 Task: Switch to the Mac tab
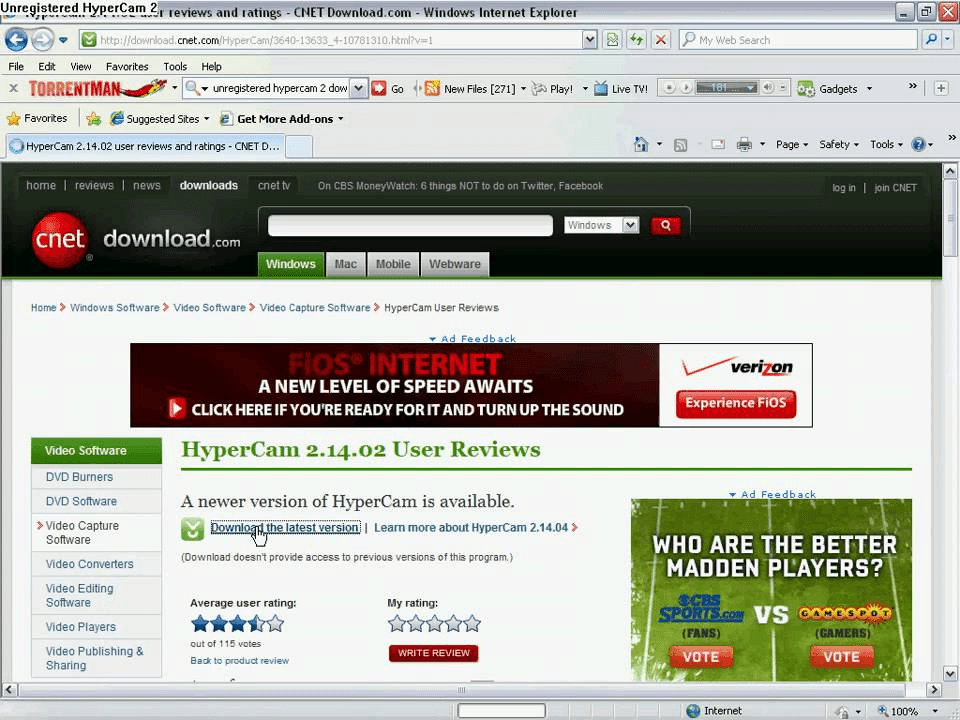tap(345, 264)
